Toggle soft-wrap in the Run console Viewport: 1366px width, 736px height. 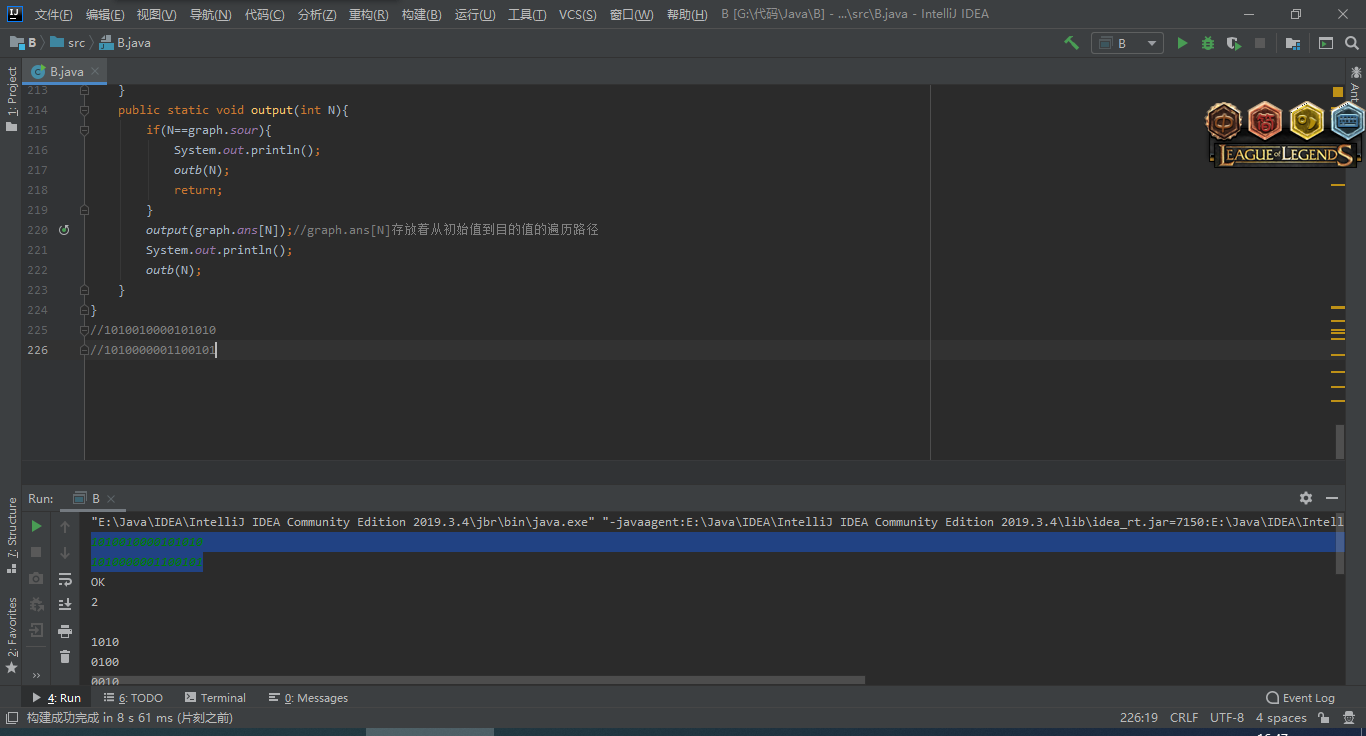tap(65, 579)
